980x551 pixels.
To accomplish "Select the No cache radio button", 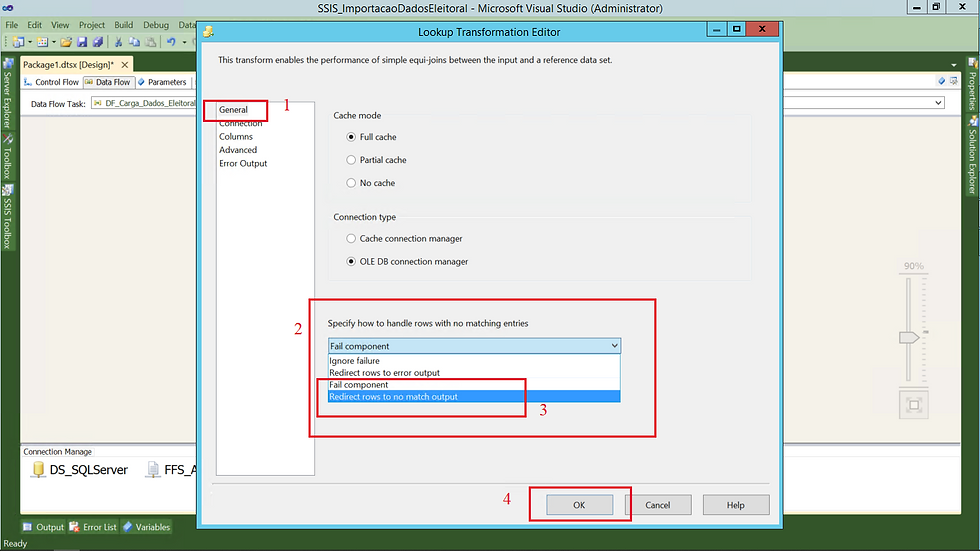I will pyautogui.click(x=351, y=183).
